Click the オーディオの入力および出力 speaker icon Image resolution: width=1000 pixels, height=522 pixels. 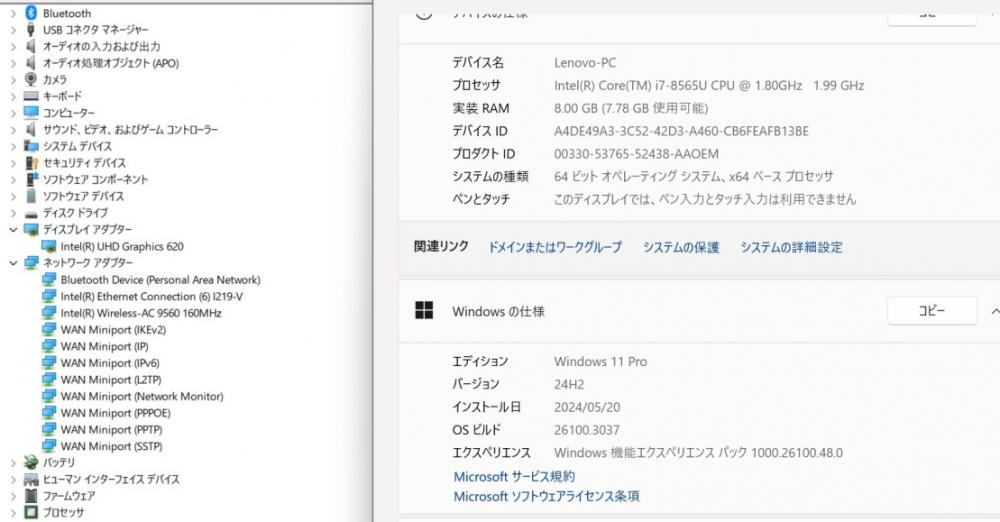coord(30,46)
